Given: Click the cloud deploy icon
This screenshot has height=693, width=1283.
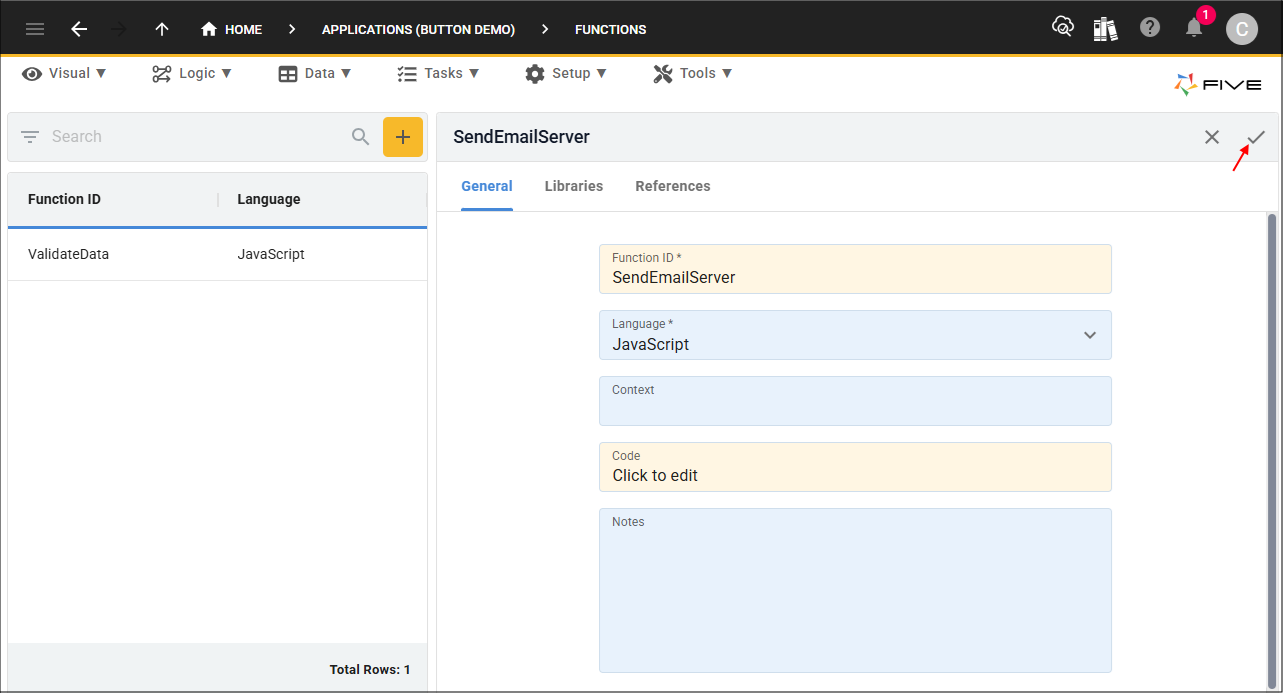Looking at the screenshot, I should pyautogui.click(x=1062, y=27).
